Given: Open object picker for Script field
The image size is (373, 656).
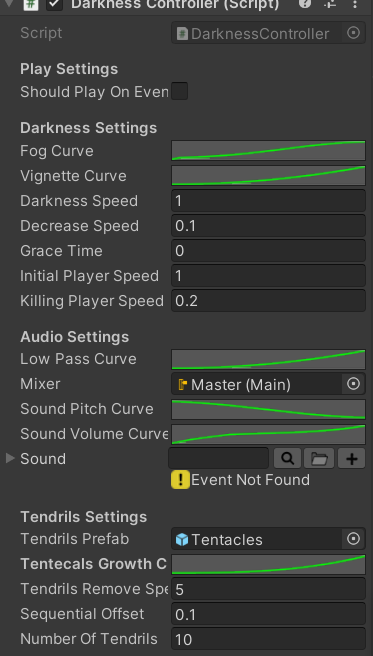Looking at the screenshot, I should click(354, 33).
